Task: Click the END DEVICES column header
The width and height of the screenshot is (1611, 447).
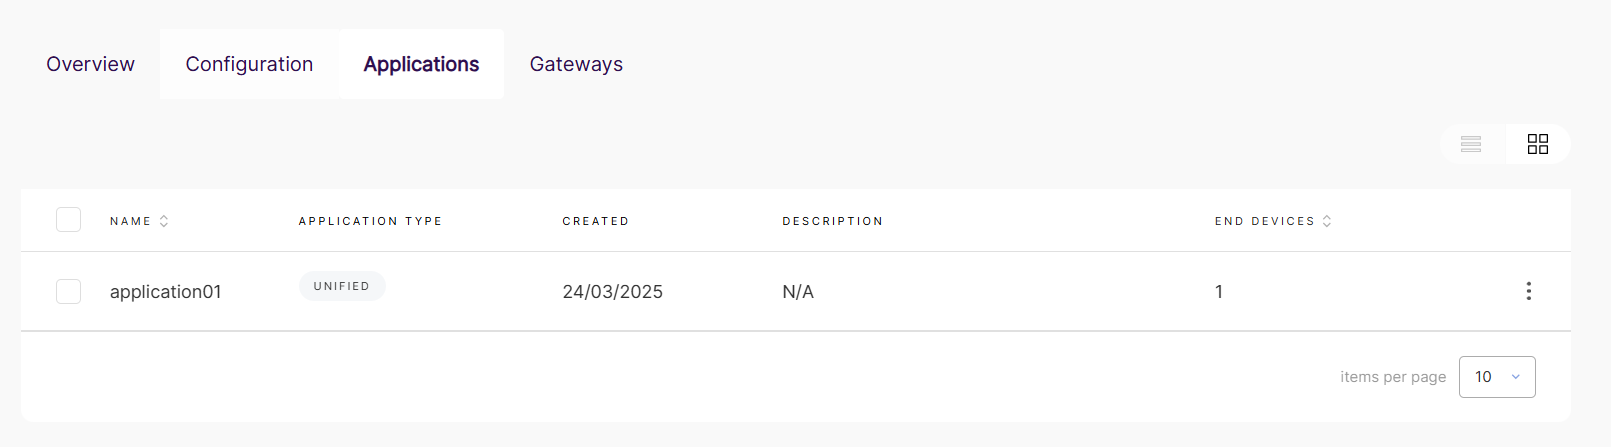Action: tap(1264, 221)
